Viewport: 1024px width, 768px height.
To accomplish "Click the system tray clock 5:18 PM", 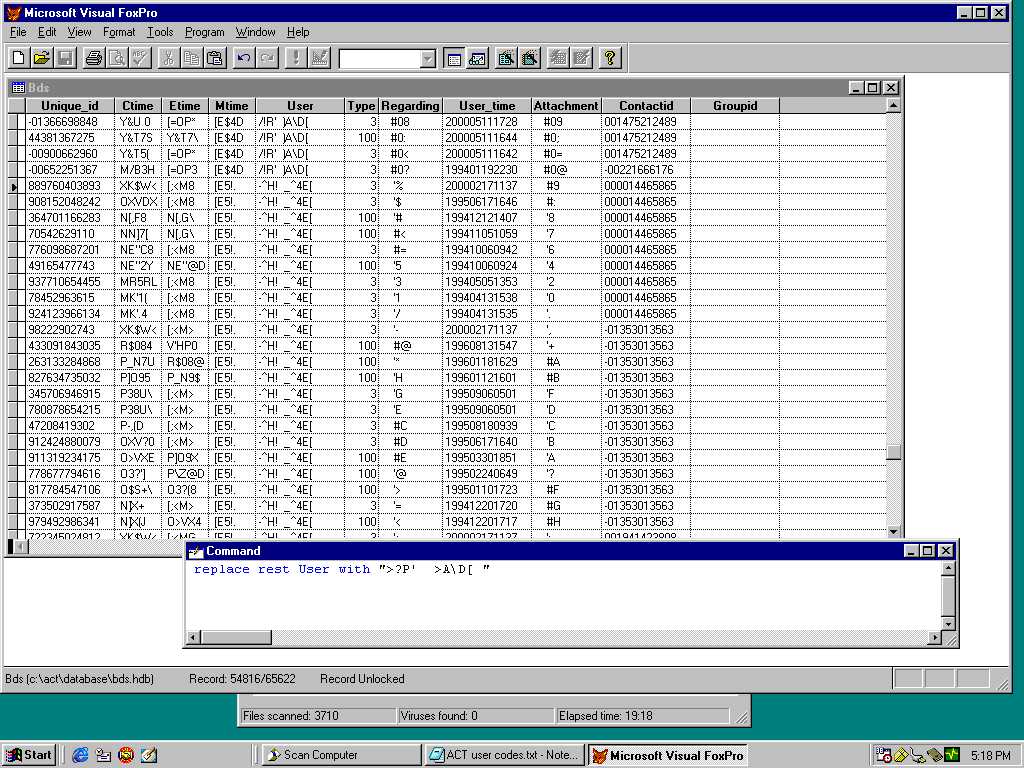I will pyautogui.click(x=990, y=756).
